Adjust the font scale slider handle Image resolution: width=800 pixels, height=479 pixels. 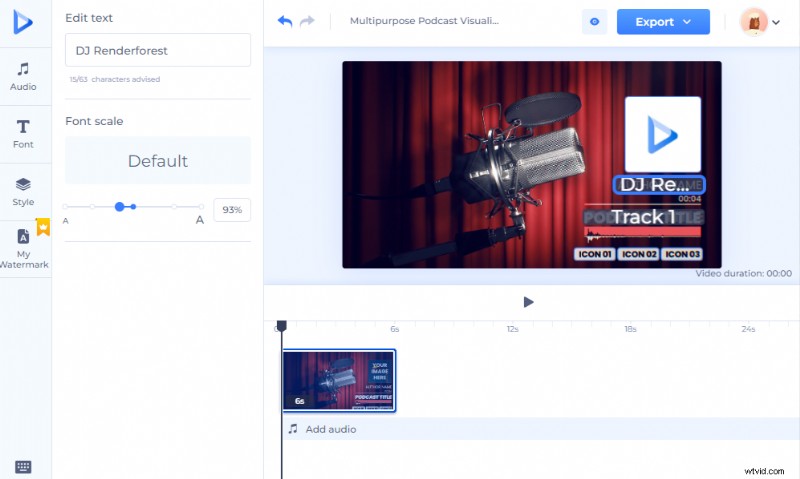[119, 207]
